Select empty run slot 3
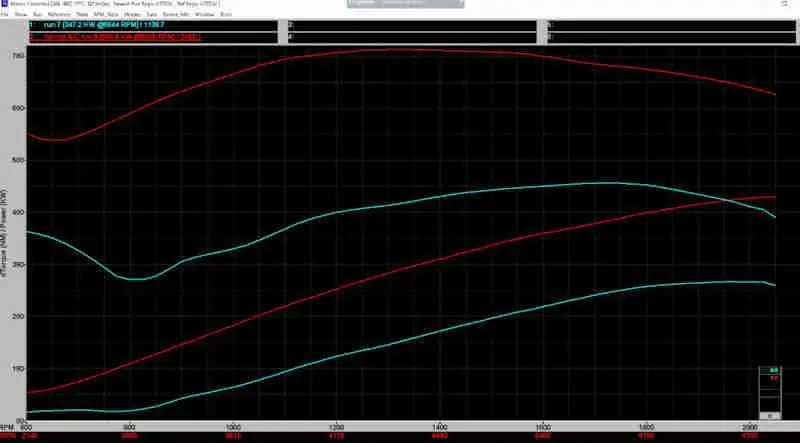This screenshot has height=443, width=800. pos(411,24)
